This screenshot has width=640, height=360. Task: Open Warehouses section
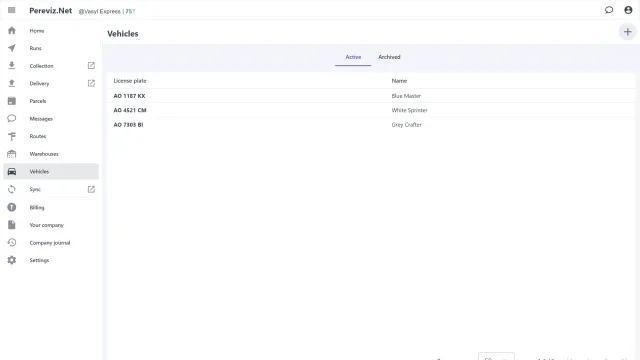point(44,154)
